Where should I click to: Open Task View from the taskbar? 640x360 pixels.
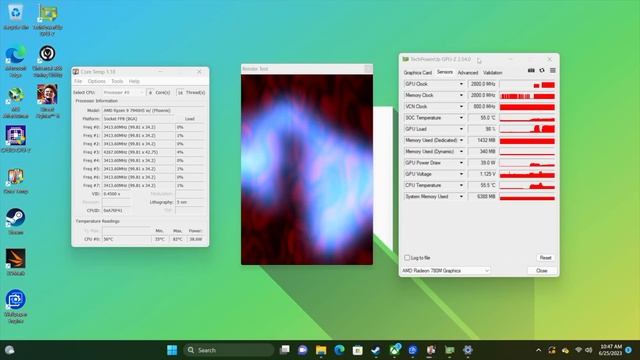tap(284, 350)
